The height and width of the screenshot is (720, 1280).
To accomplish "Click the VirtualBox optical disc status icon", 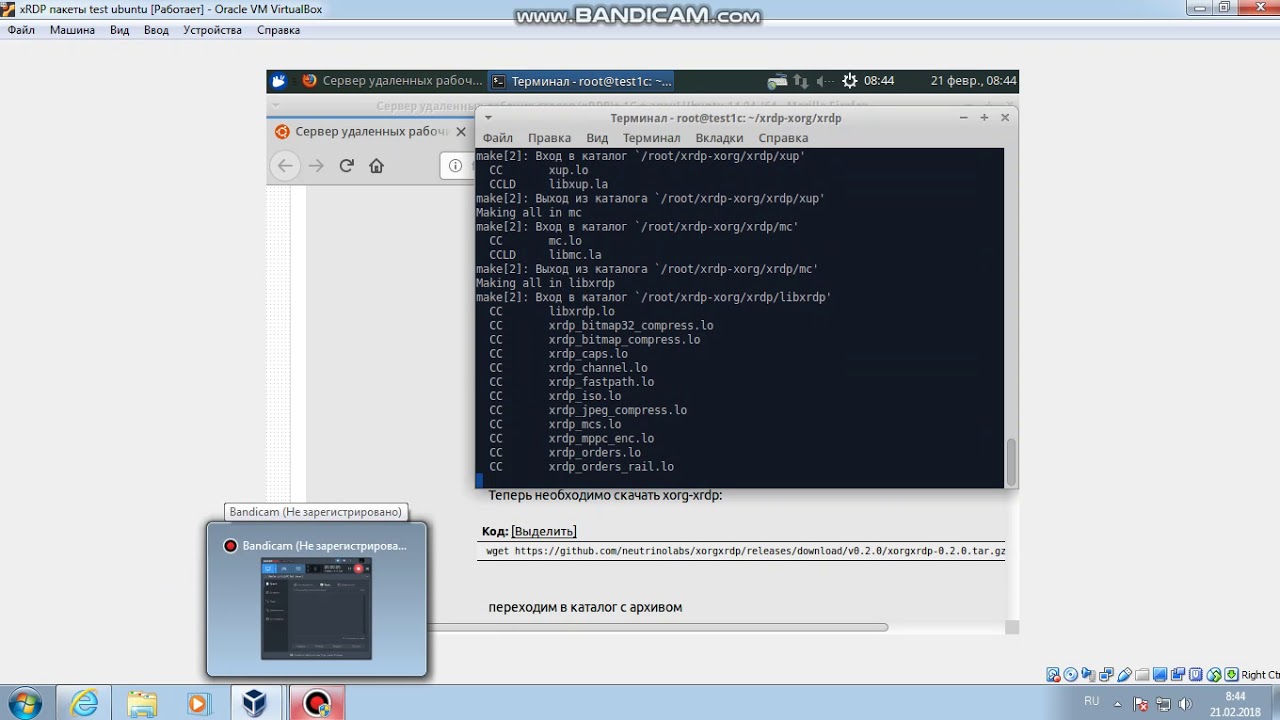I will pyautogui.click(x=1071, y=675).
